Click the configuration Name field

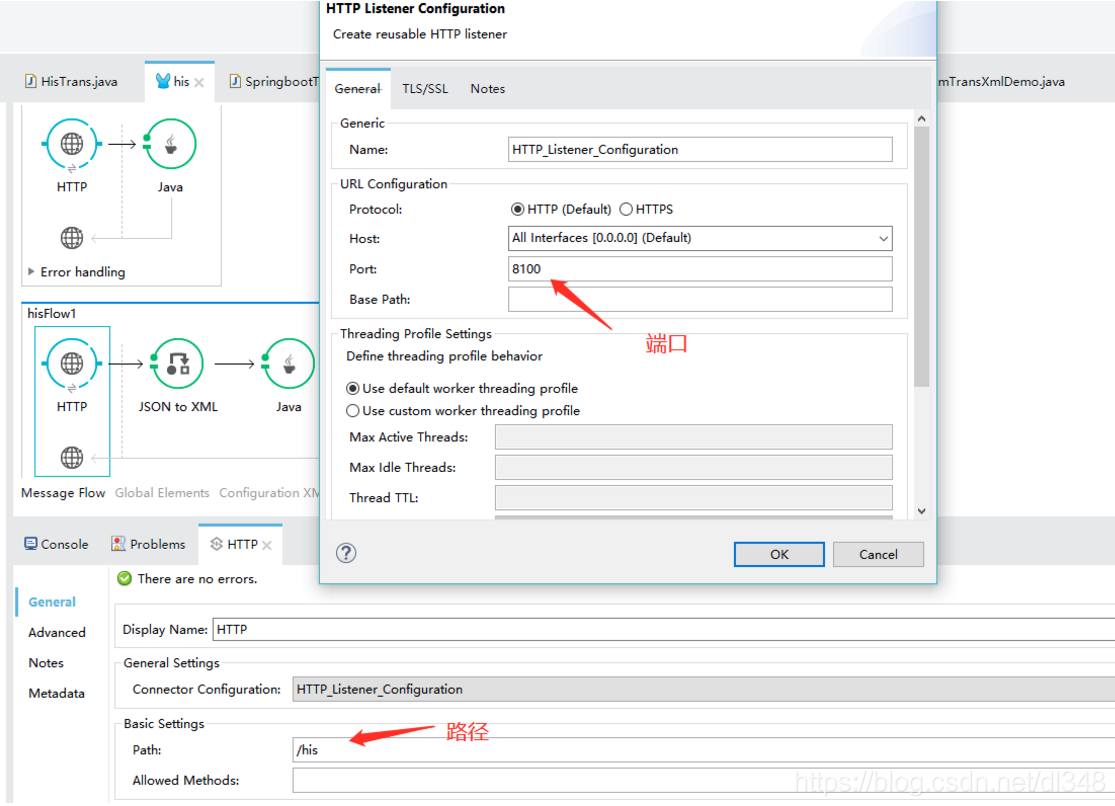700,149
